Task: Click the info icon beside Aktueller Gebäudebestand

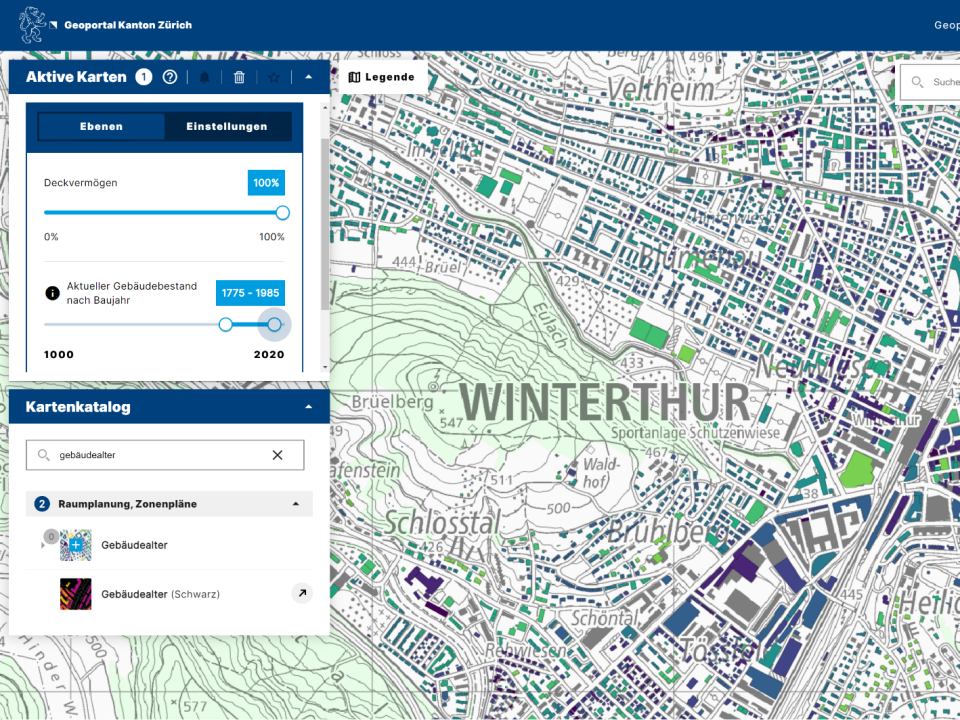Action: point(53,293)
